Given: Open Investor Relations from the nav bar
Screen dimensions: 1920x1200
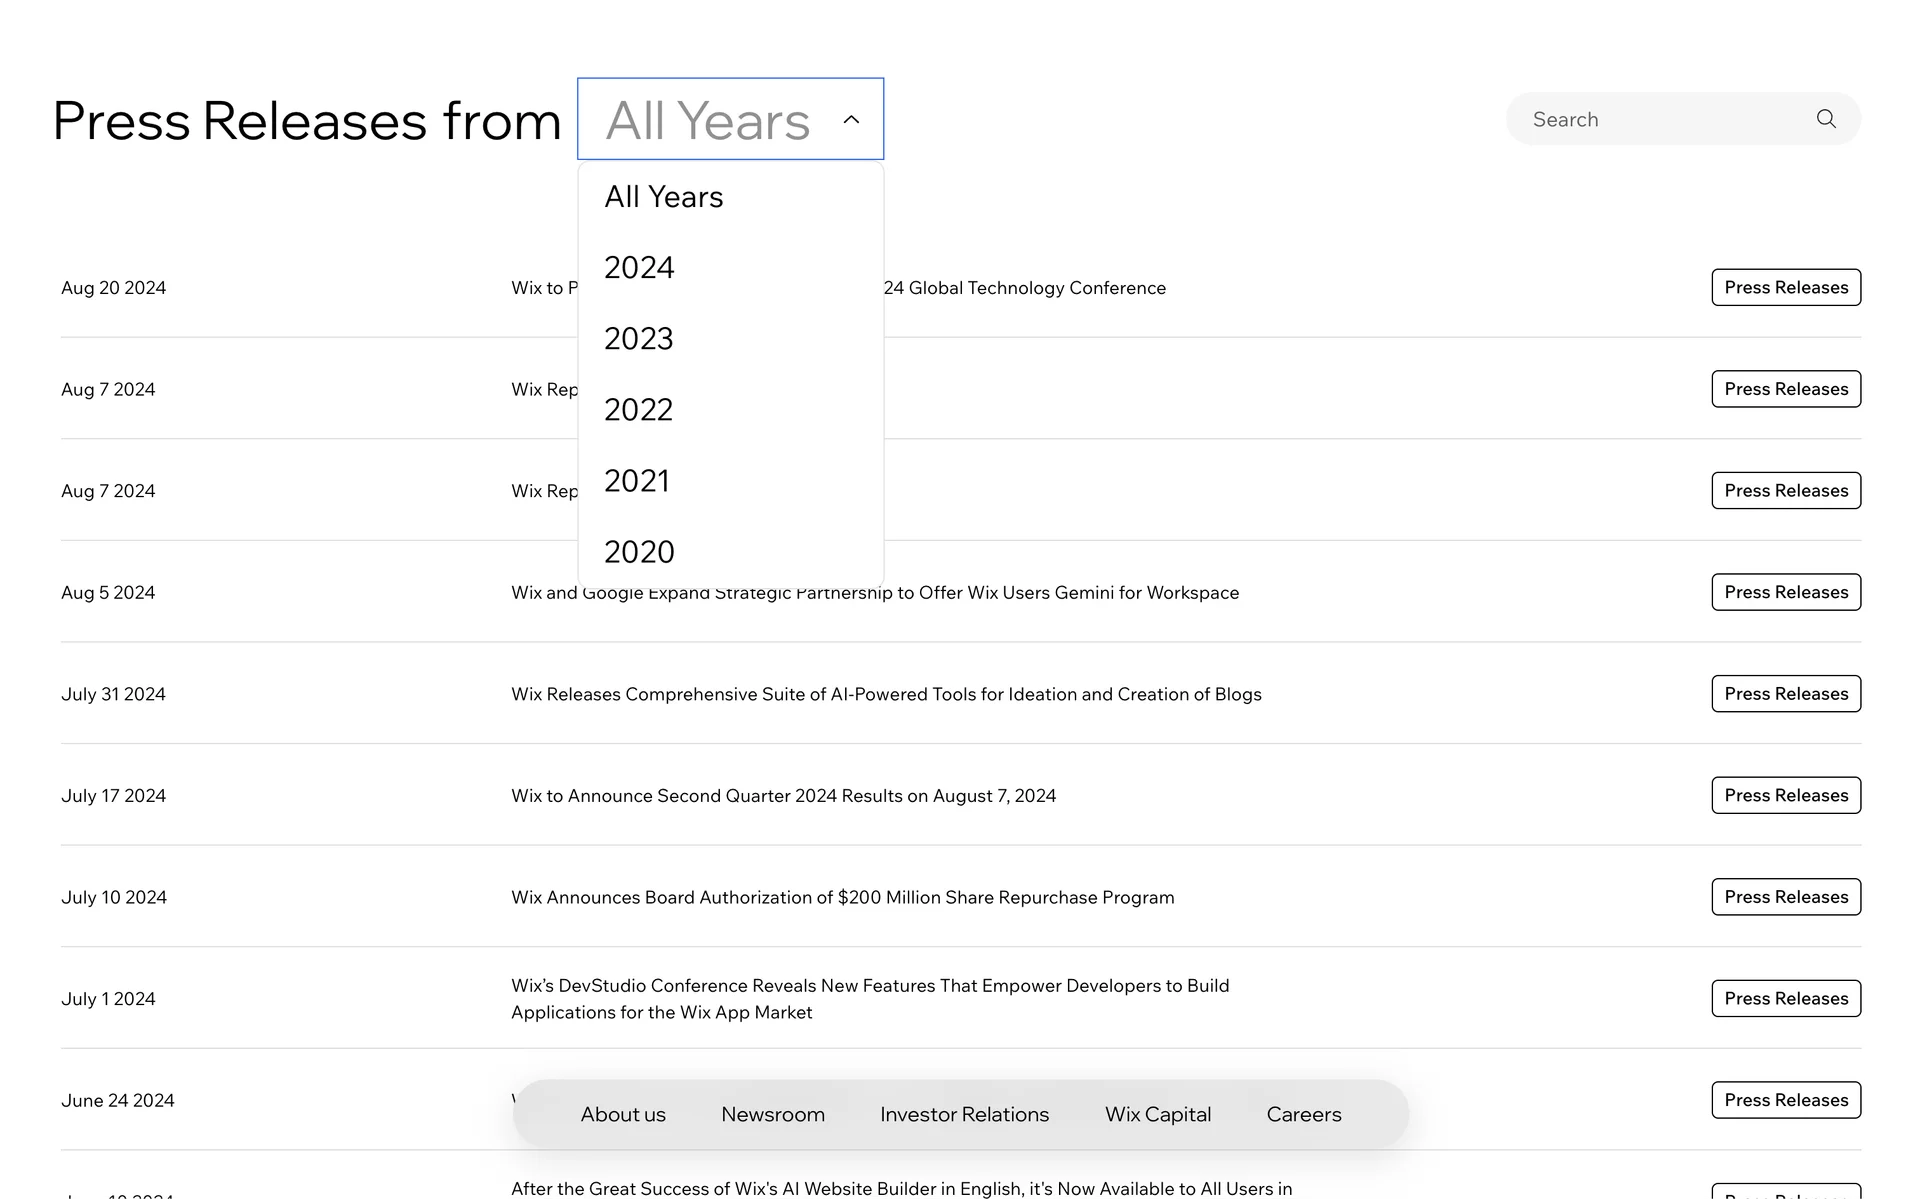Looking at the screenshot, I should click(964, 1114).
